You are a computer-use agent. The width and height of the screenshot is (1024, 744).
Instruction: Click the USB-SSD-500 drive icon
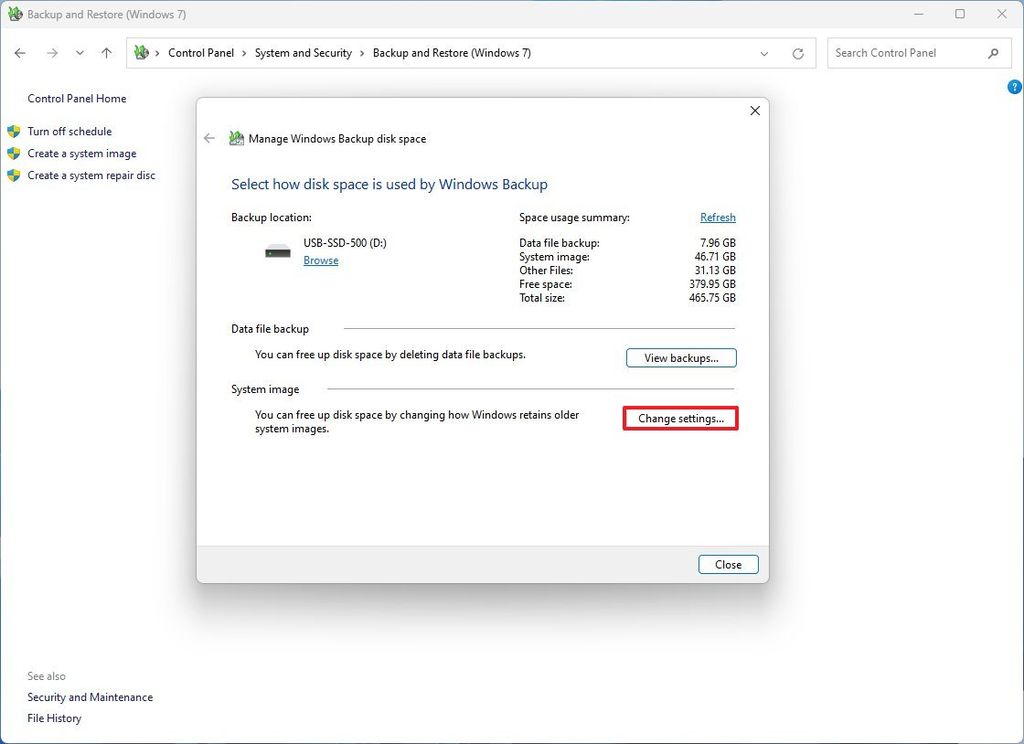point(276,250)
